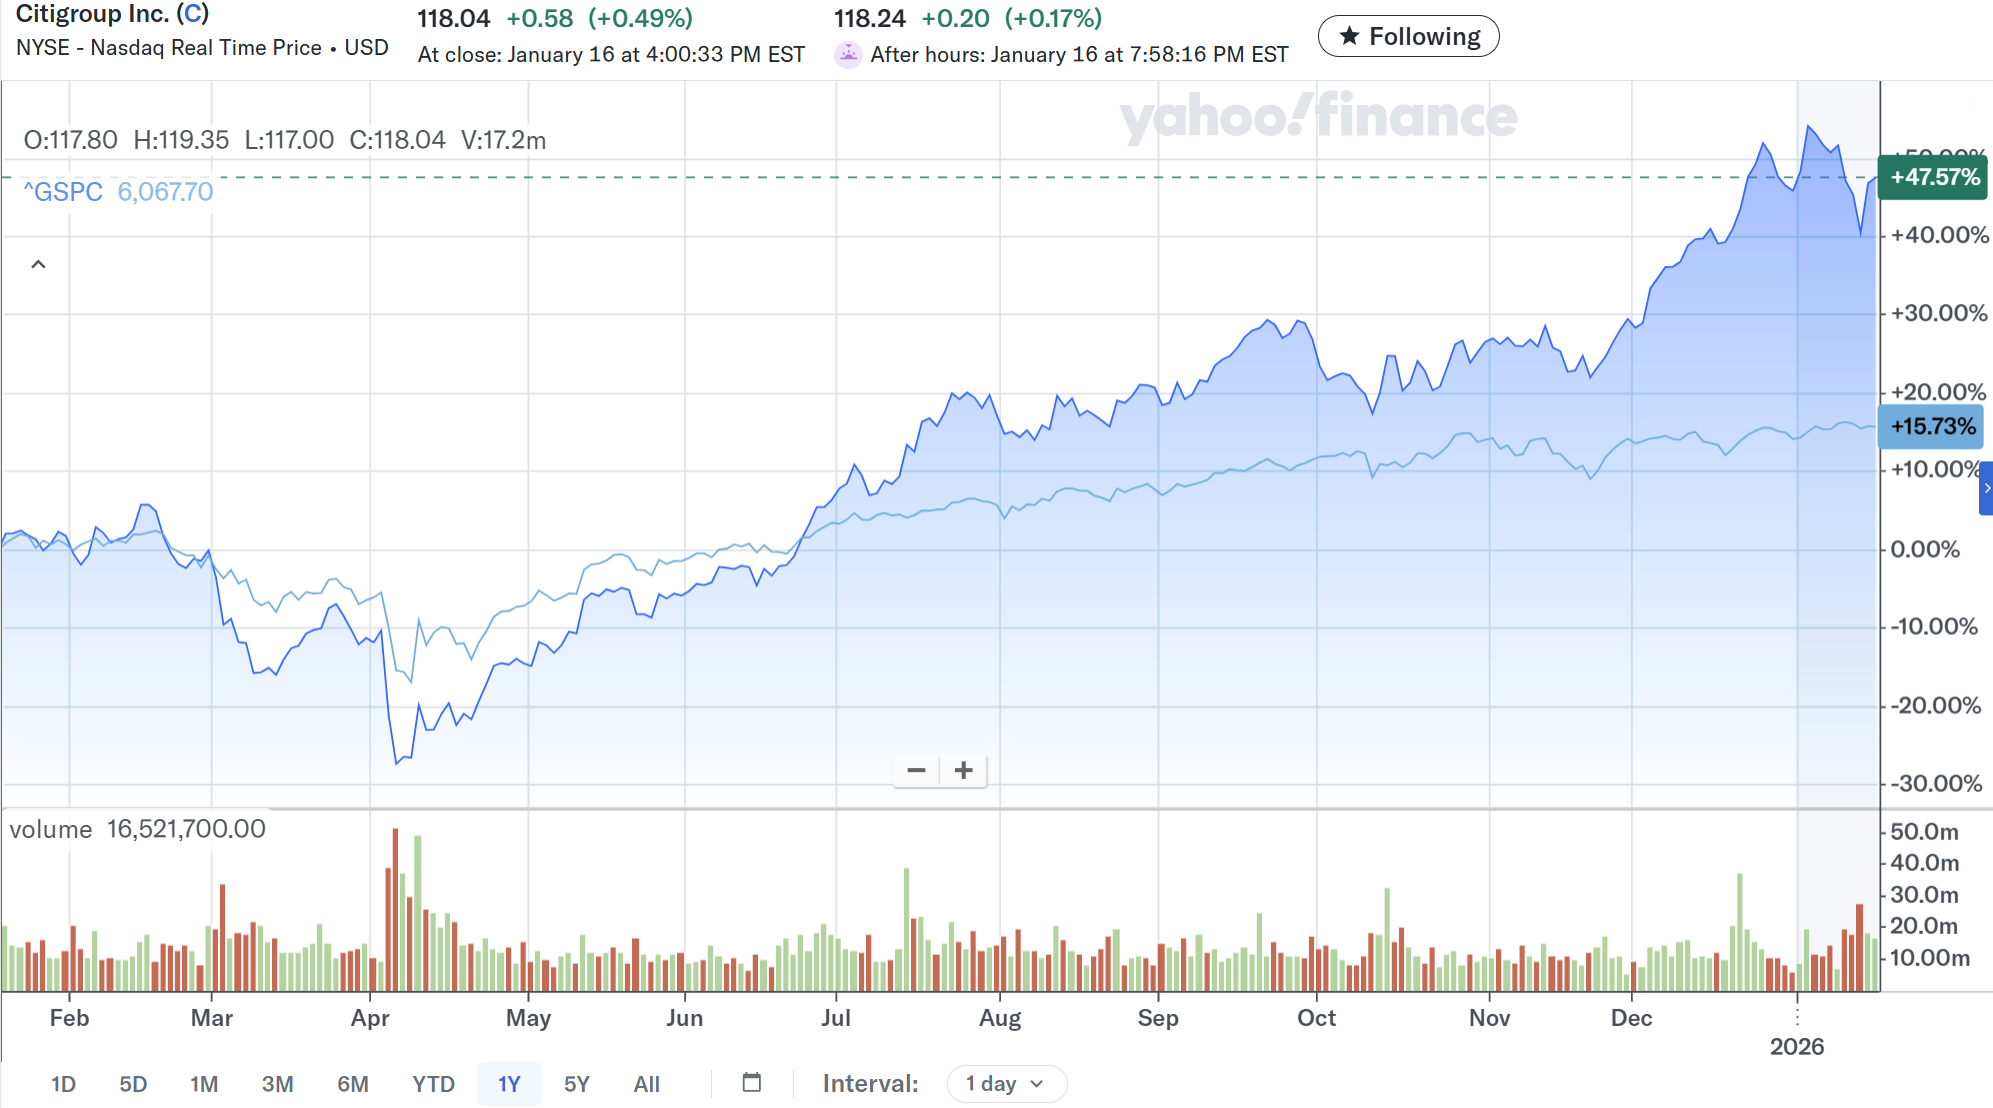
Task: Switch to 3M range
Action: 277,1084
